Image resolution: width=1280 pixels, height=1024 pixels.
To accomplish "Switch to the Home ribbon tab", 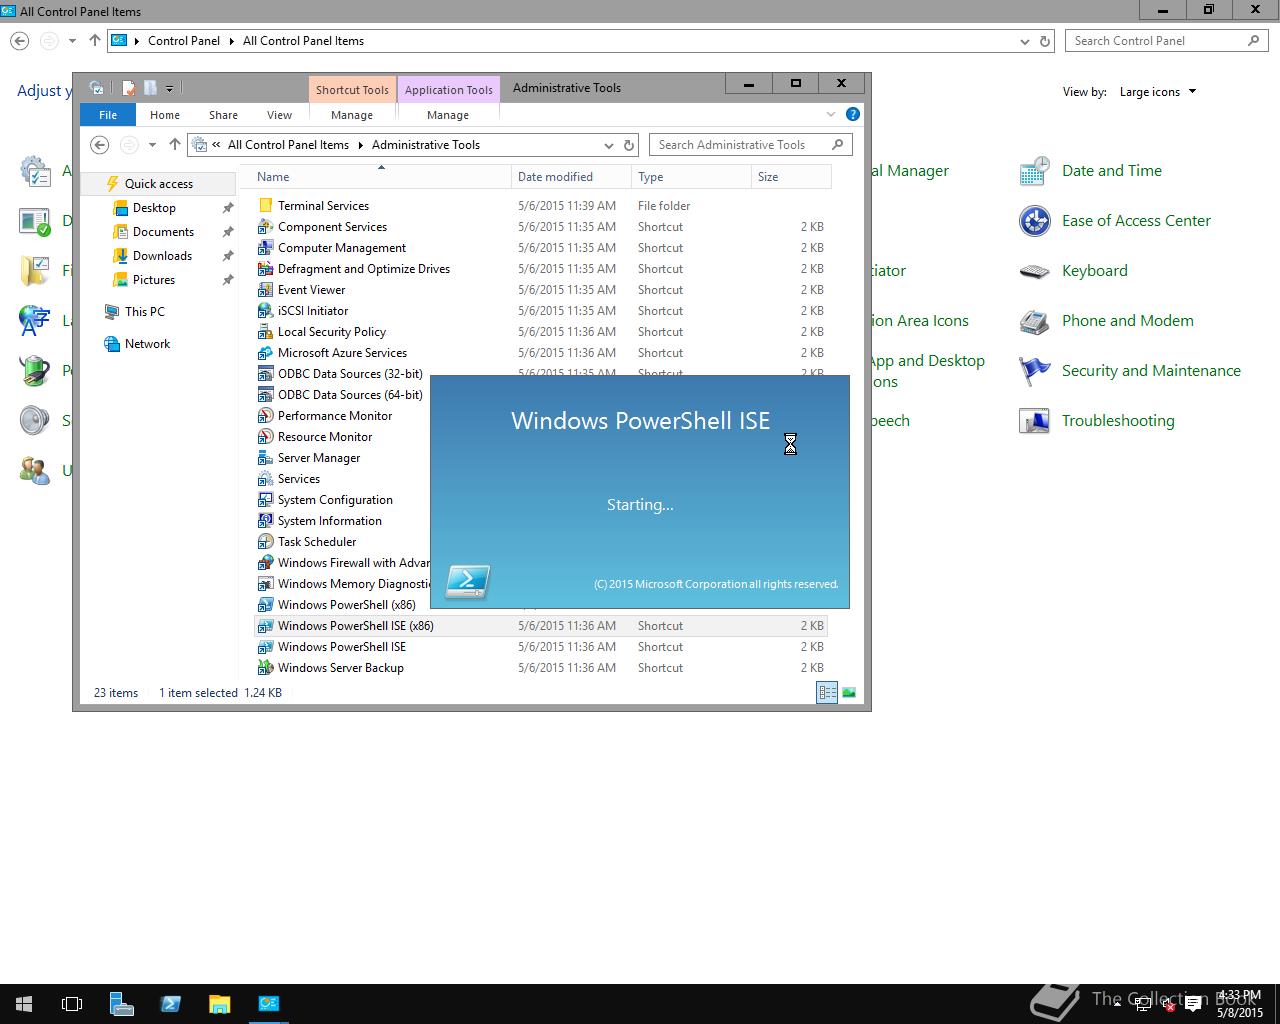I will click(165, 115).
